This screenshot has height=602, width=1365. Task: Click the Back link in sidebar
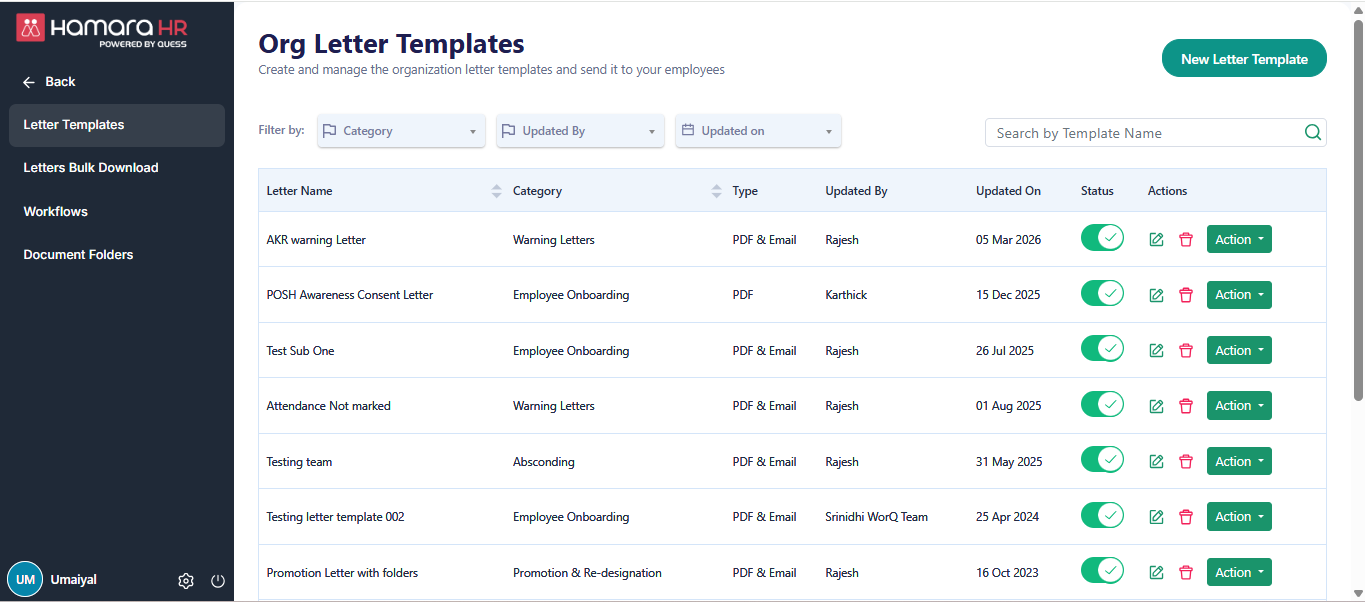tap(50, 82)
